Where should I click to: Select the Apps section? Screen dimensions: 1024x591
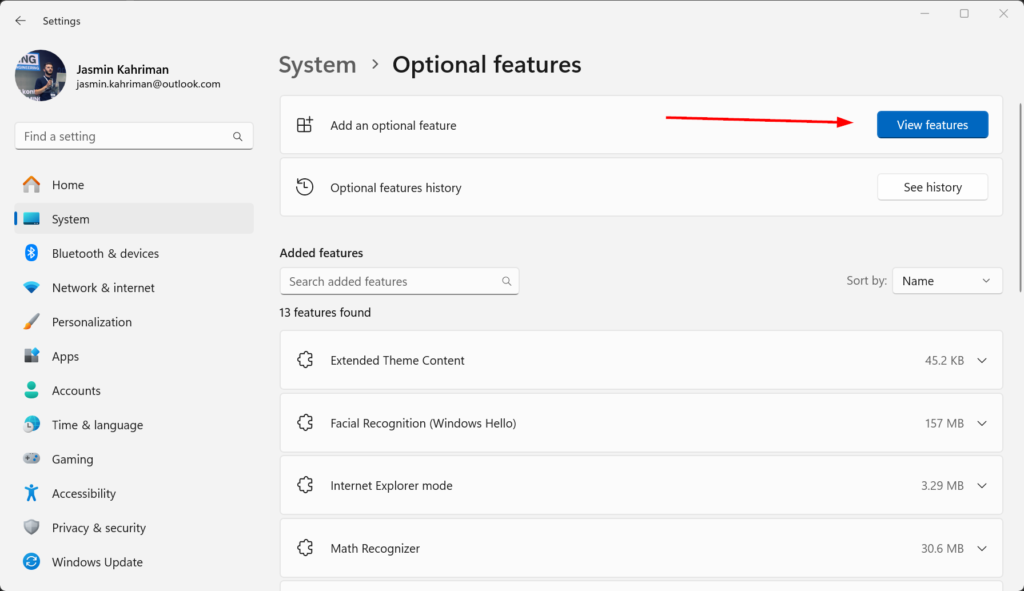point(65,356)
